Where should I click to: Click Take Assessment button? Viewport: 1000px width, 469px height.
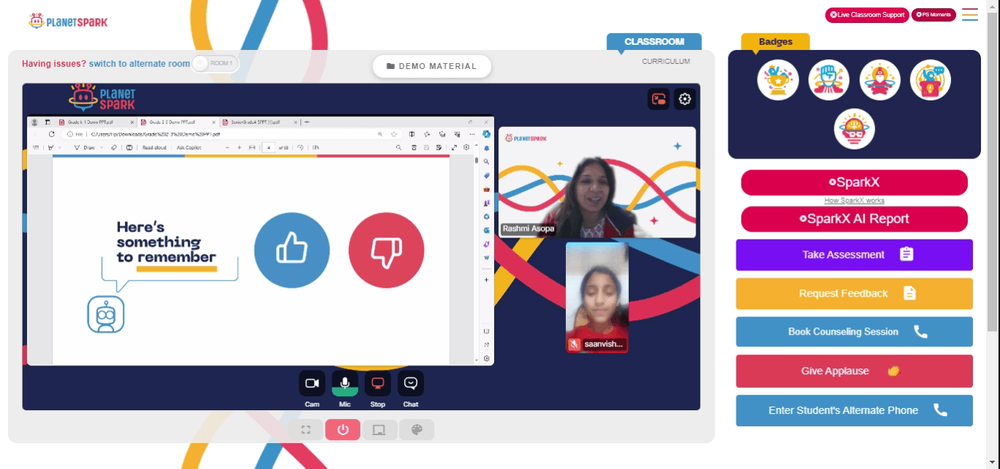854,255
